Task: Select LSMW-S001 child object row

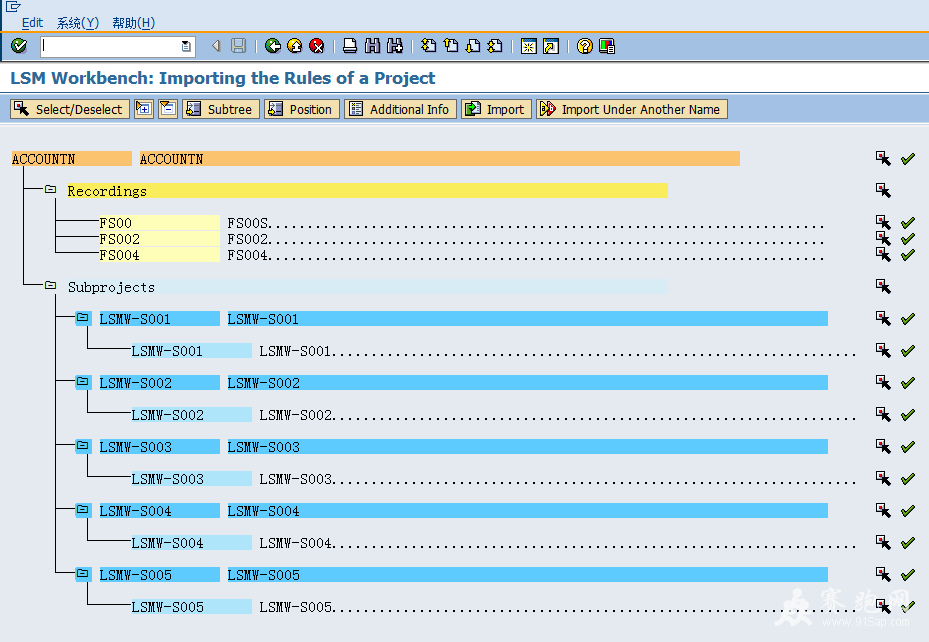Action: [191, 351]
